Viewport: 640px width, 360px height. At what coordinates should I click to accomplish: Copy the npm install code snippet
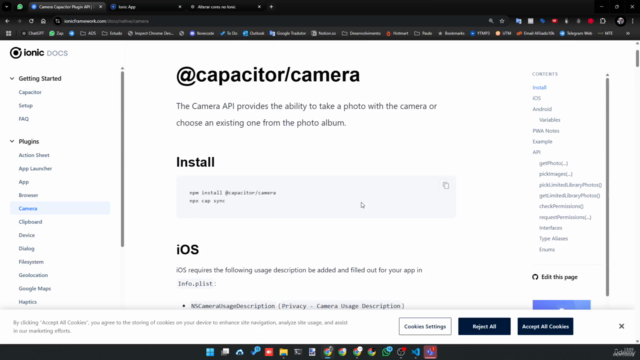(x=446, y=186)
